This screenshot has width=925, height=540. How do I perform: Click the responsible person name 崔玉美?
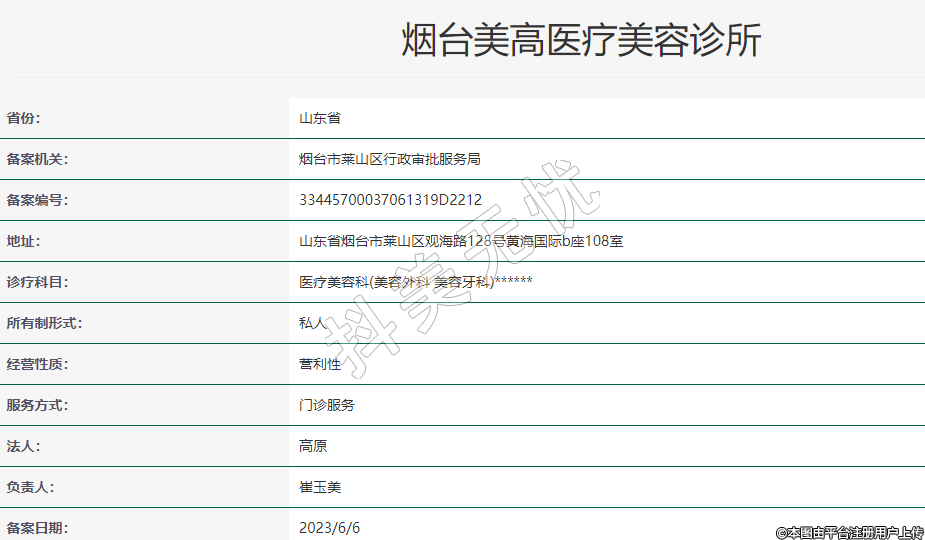coord(320,487)
